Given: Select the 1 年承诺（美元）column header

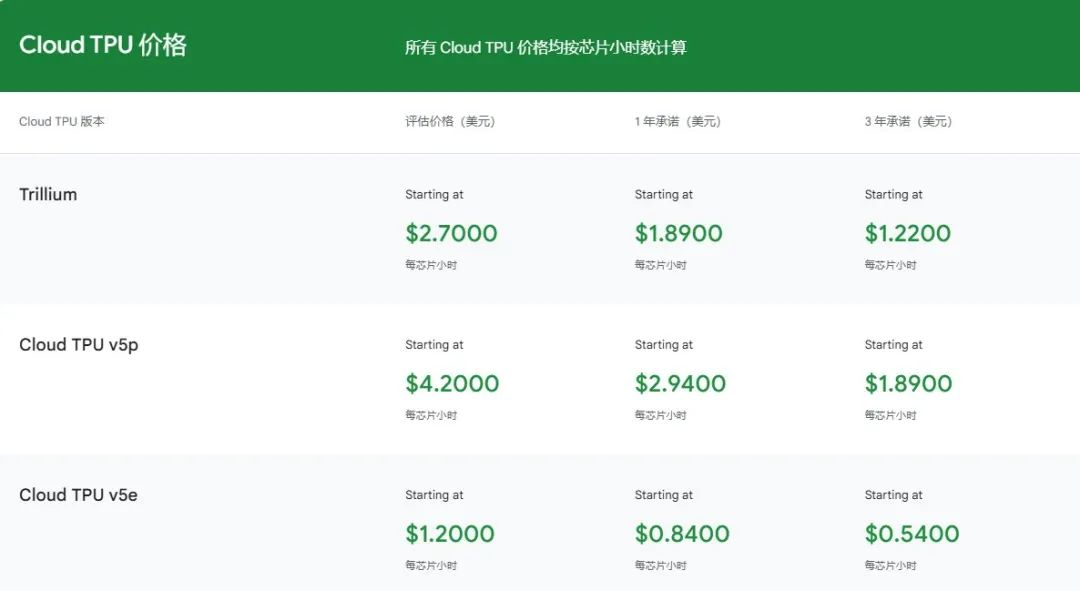Looking at the screenshot, I should pyautogui.click(x=677, y=122).
